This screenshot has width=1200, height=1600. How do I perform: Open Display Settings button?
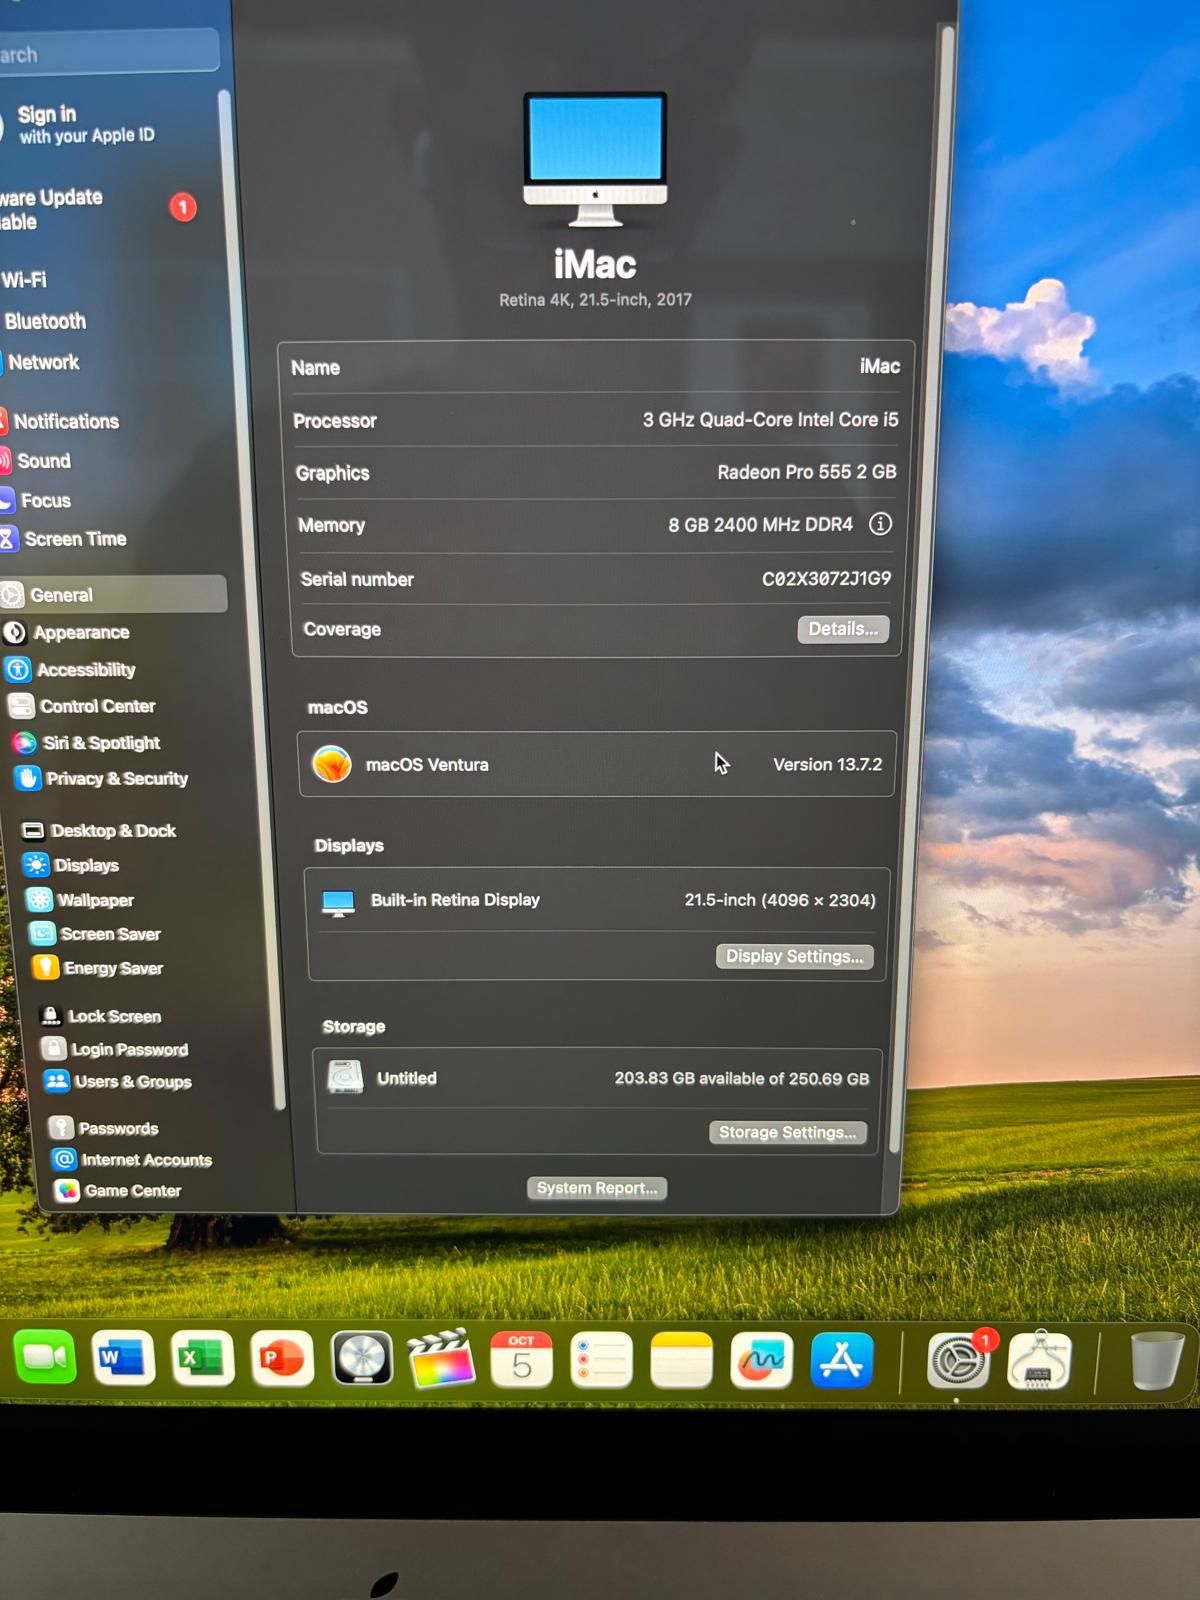794,956
